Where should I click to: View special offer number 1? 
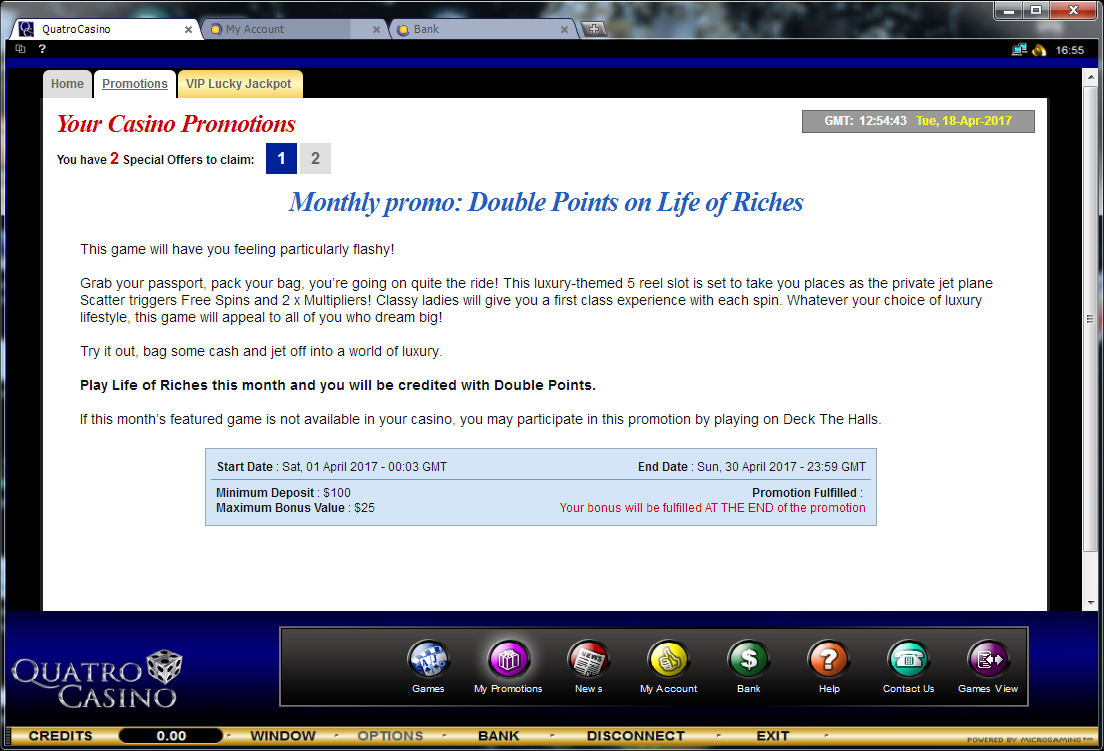click(x=281, y=158)
